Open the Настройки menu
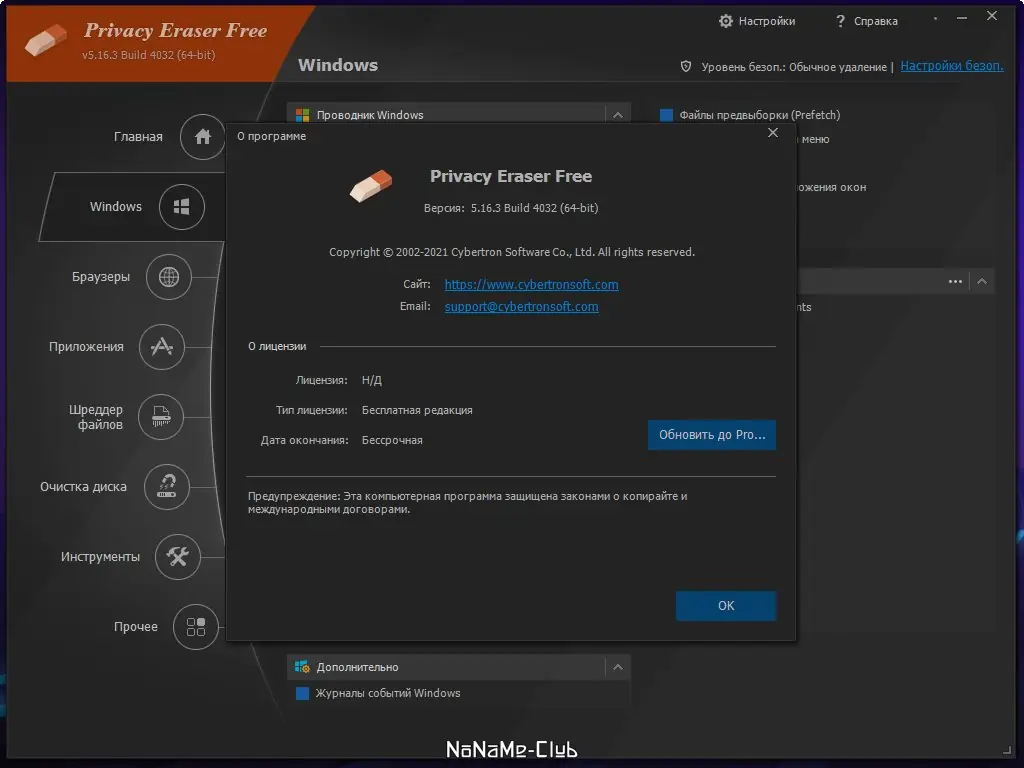Screen dimensions: 1024x768 pyautogui.click(x=757, y=20)
